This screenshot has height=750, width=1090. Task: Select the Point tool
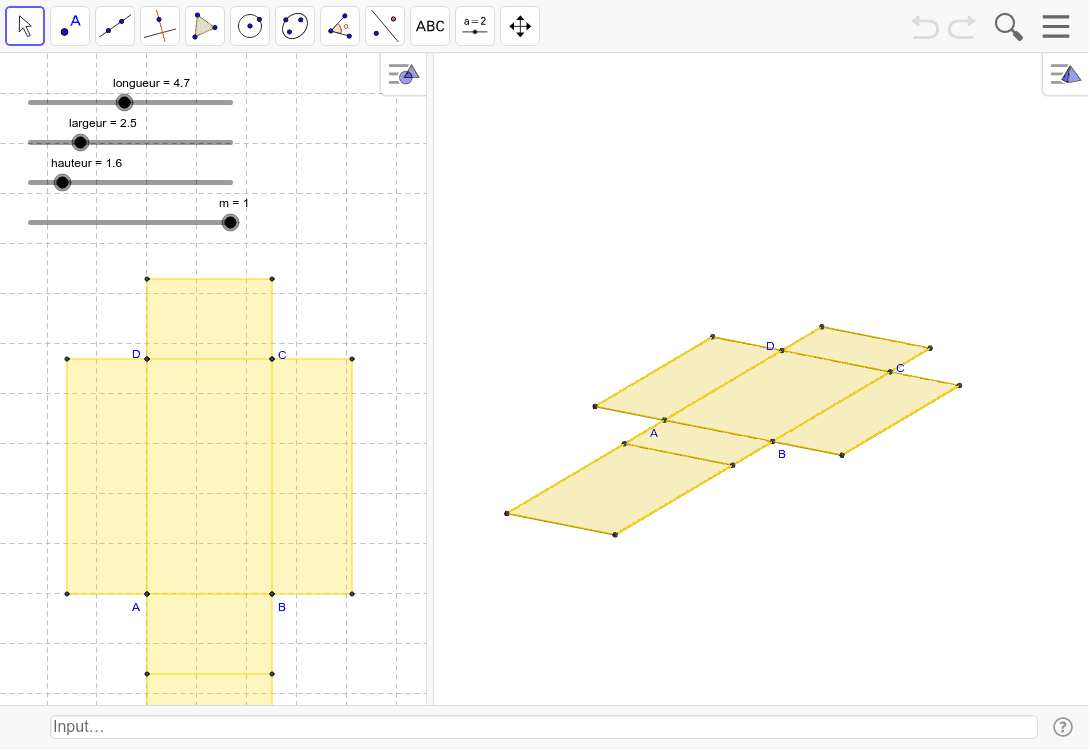(70, 26)
